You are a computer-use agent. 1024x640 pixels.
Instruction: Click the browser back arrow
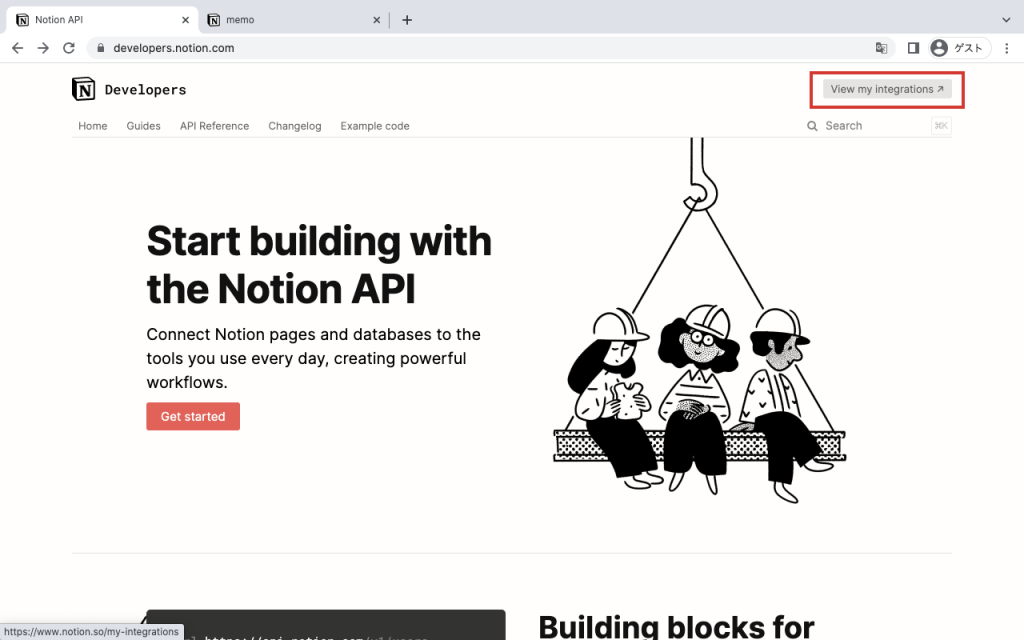[x=18, y=48]
